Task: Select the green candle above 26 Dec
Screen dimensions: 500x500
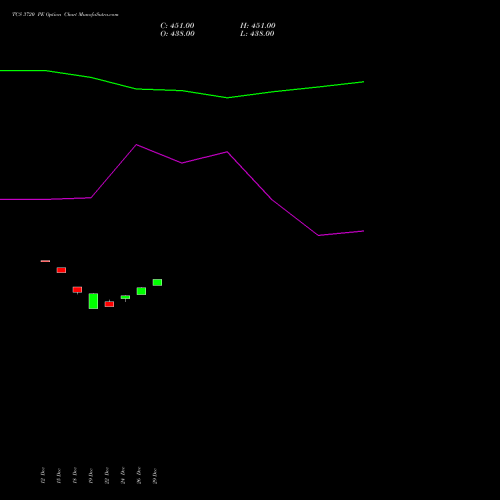Action: 141,291
